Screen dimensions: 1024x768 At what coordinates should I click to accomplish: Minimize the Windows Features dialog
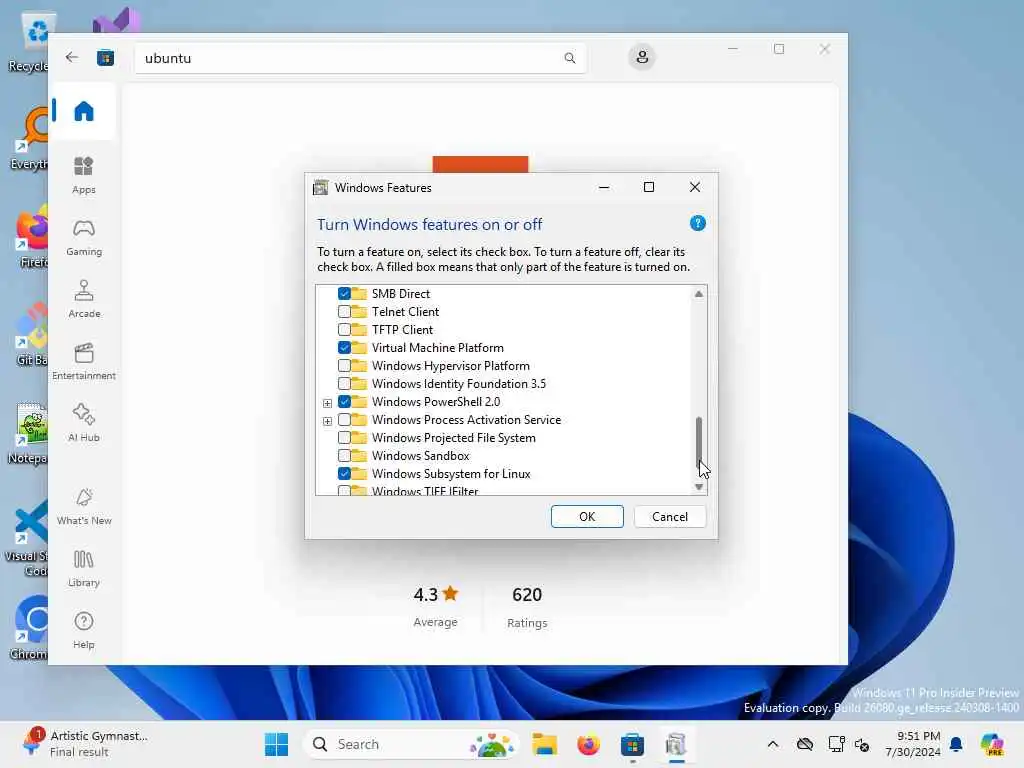click(x=604, y=187)
